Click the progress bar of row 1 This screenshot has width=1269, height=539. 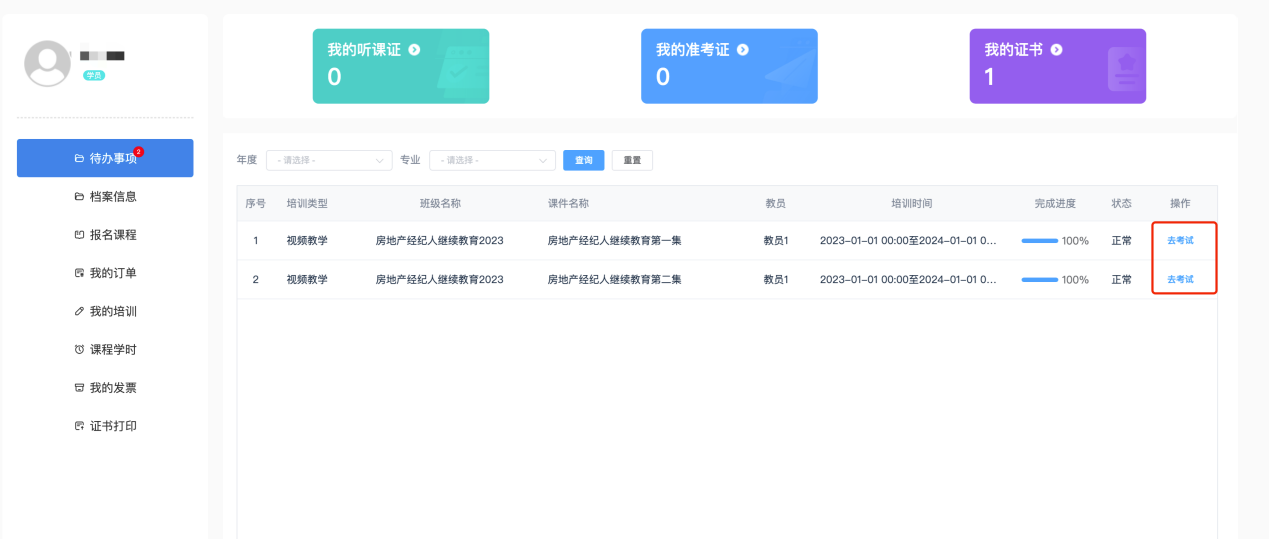[x=1039, y=241]
